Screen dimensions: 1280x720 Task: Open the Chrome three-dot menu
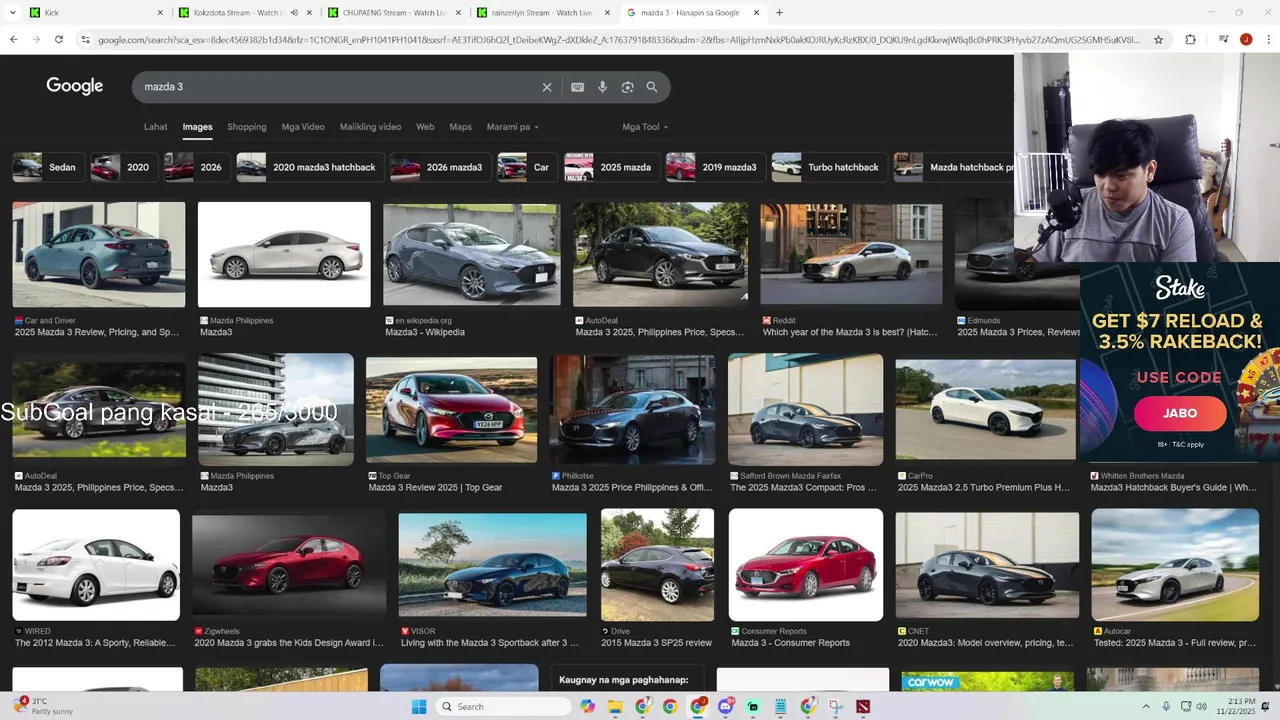click(1268, 40)
